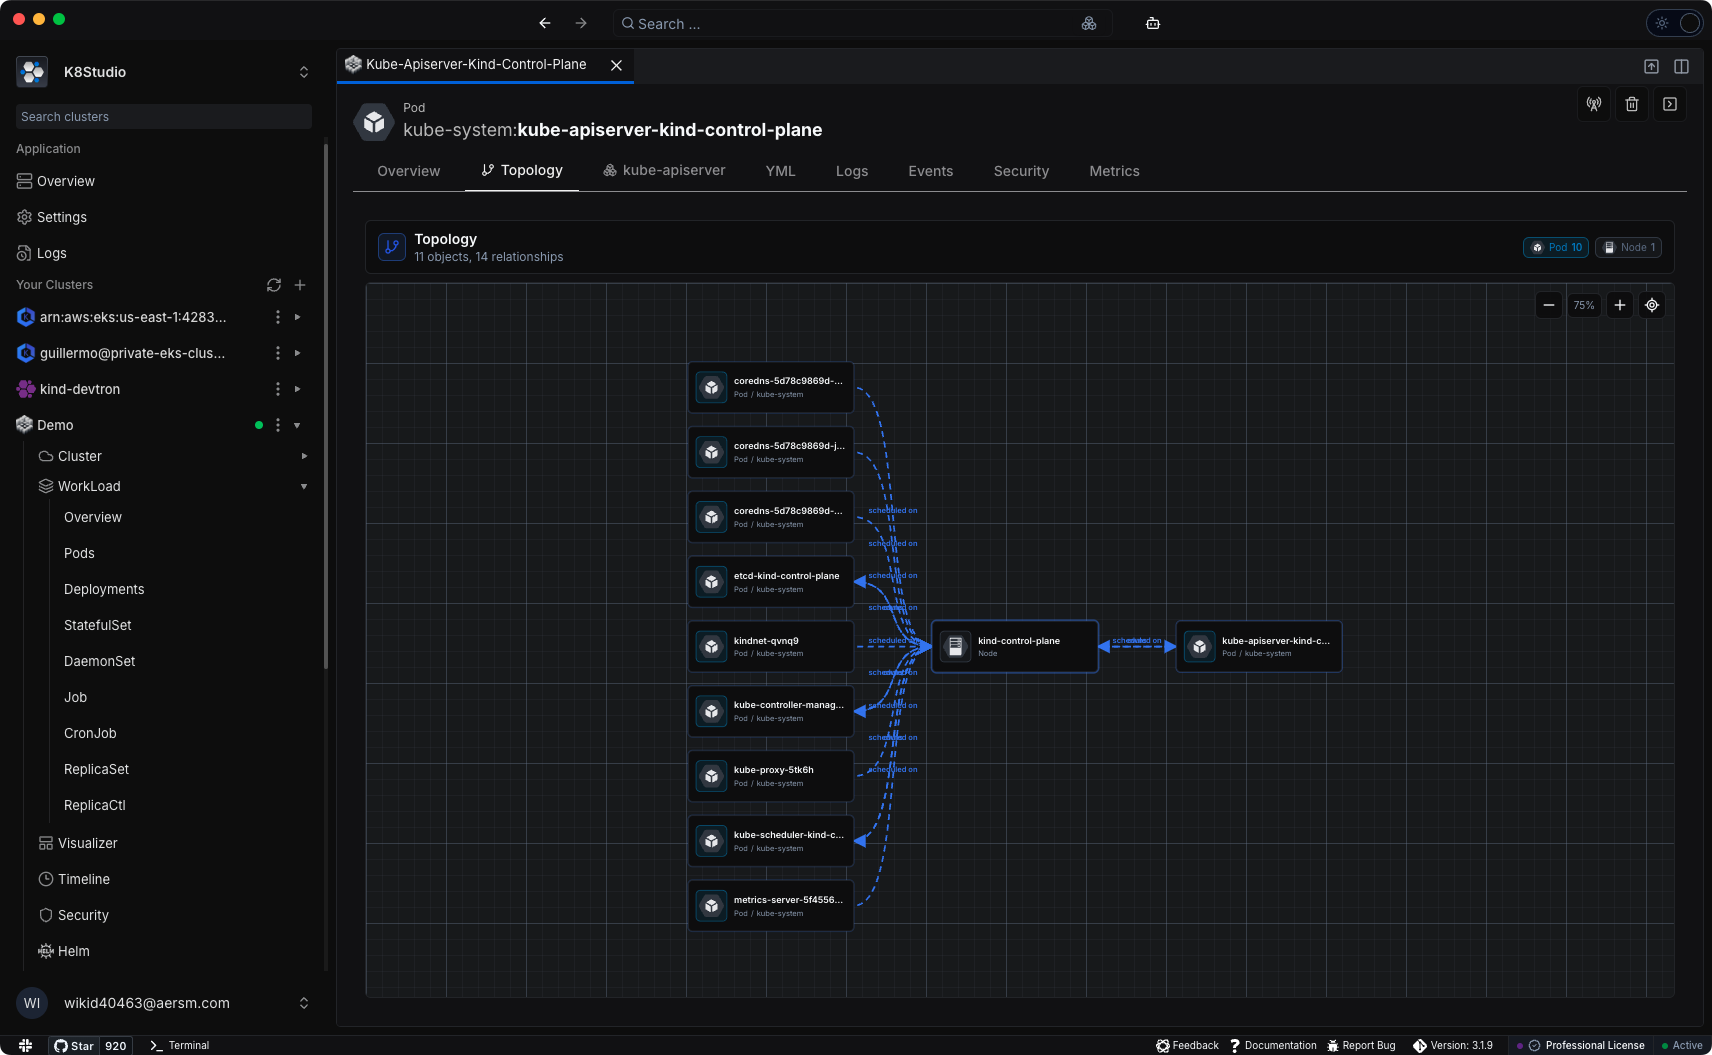Open the Documentation link
The width and height of the screenshot is (1712, 1055).
(x=1273, y=1045)
